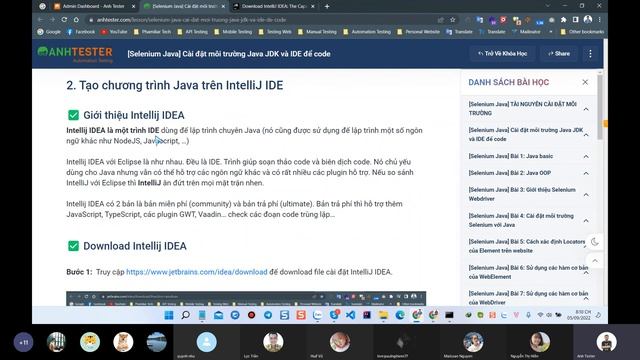Open Windows taskbar search
The image size is (640, 360).
(x=185, y=315)
